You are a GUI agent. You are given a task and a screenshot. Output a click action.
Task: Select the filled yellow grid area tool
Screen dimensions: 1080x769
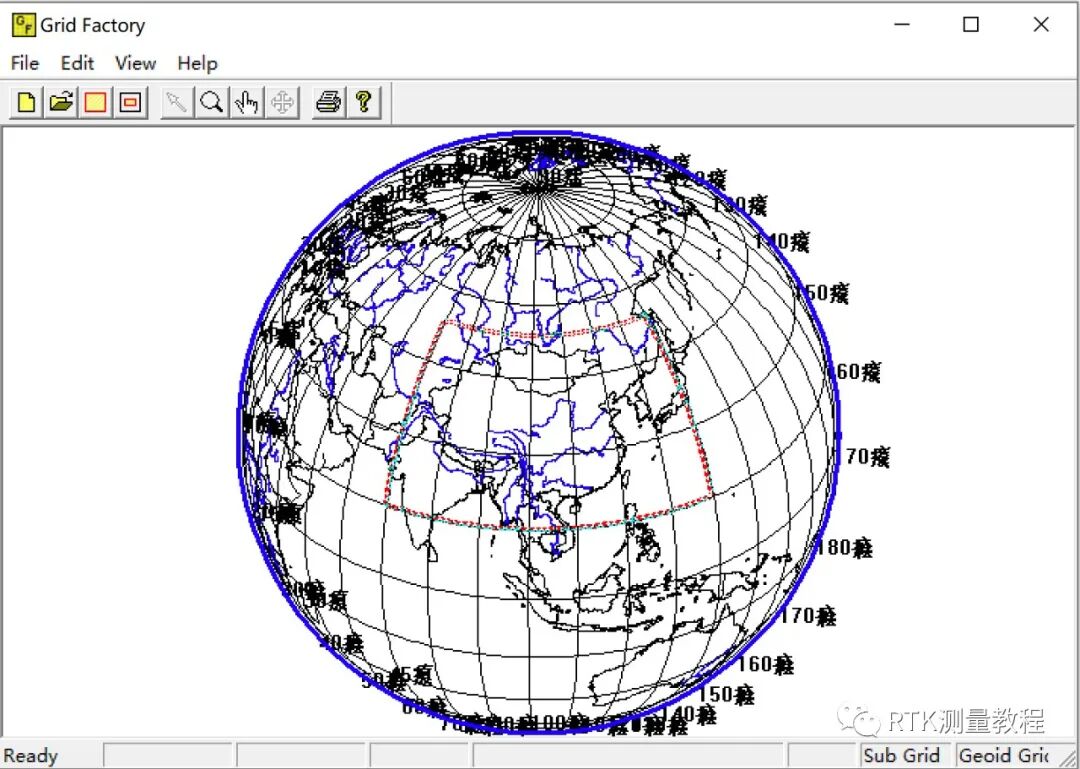pos(96,103)
